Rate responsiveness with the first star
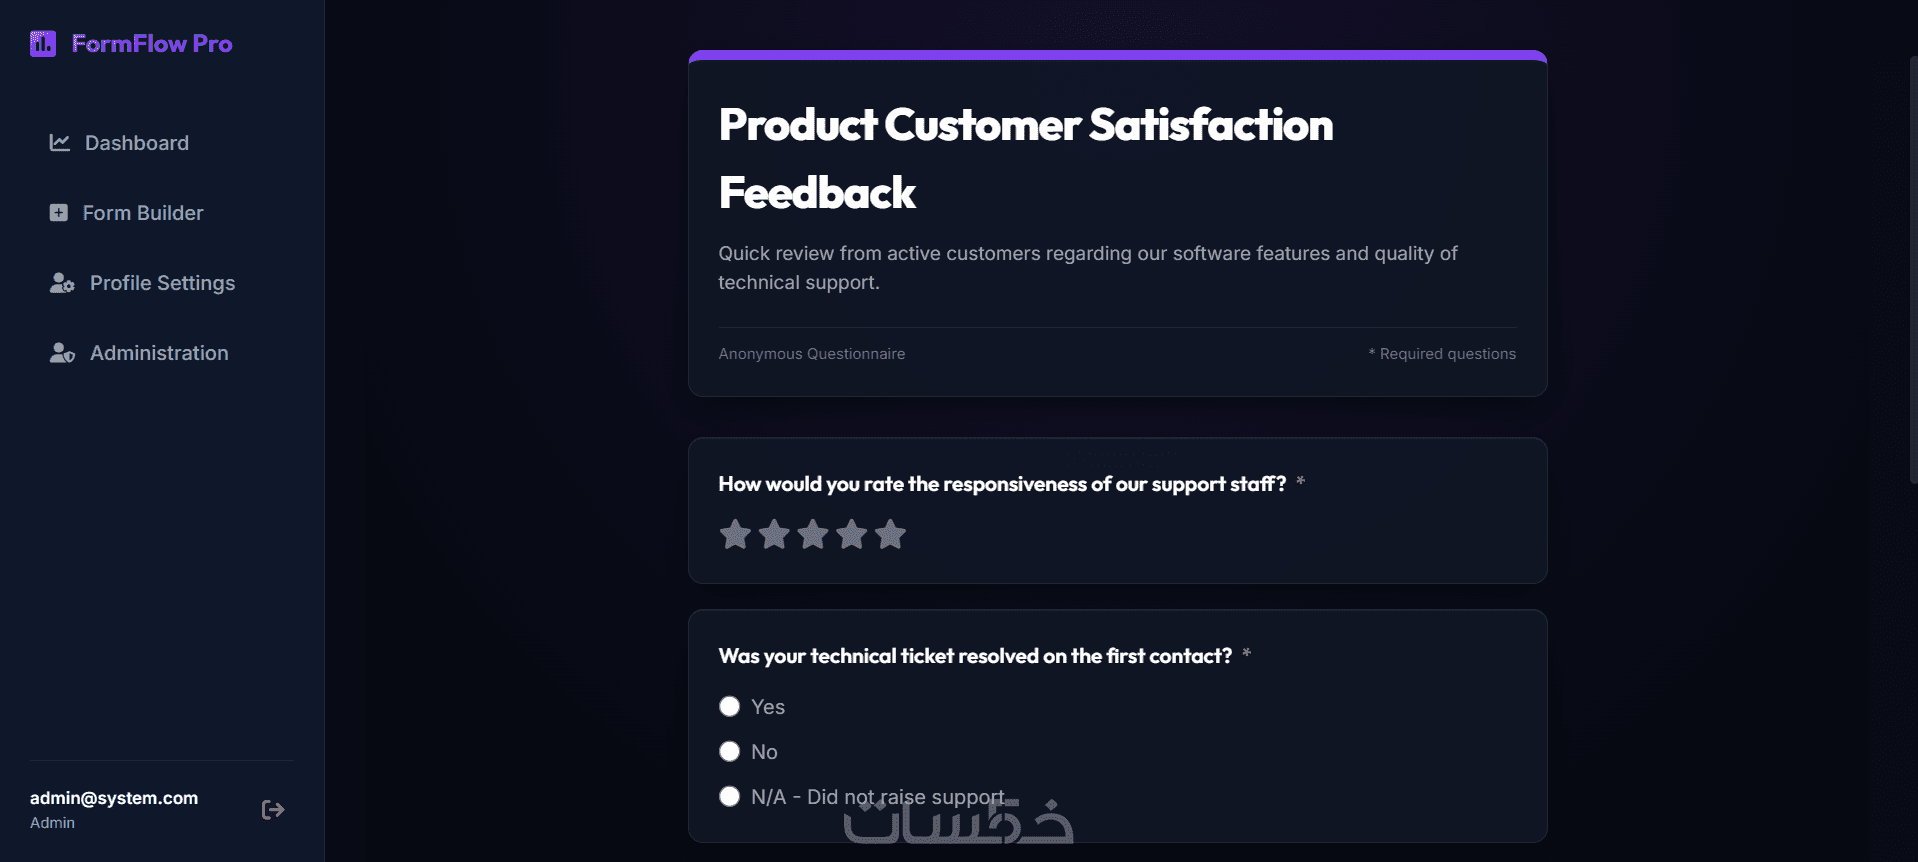The image size is (1918, 862). point(735,534)
